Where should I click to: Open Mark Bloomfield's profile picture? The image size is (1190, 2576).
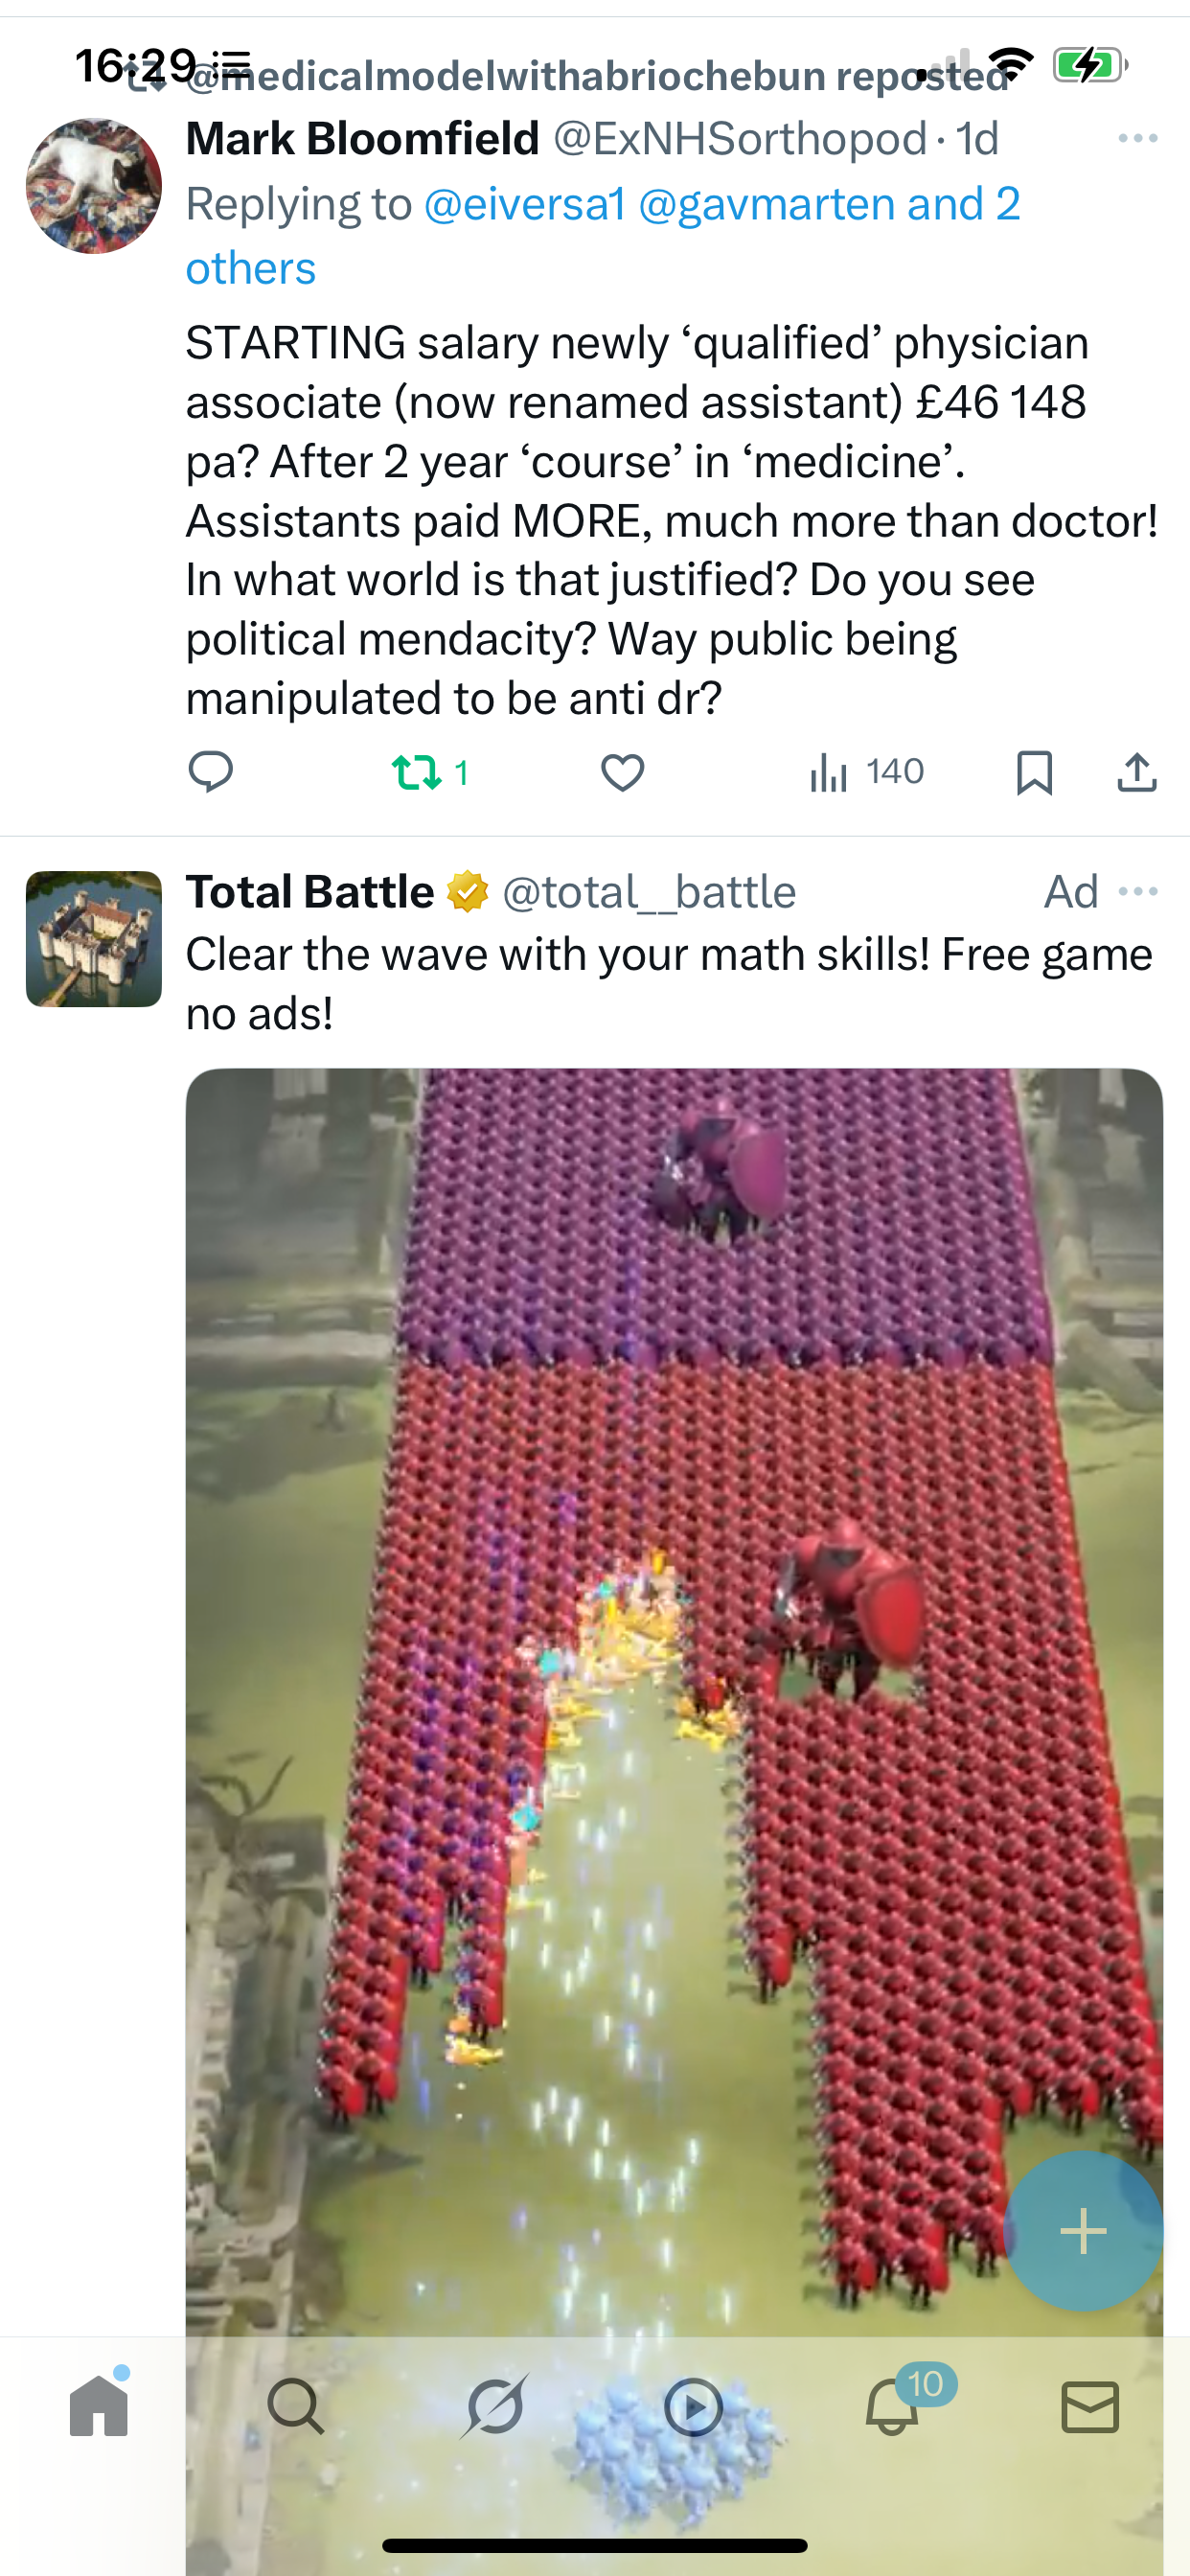[x=94, y=186]
